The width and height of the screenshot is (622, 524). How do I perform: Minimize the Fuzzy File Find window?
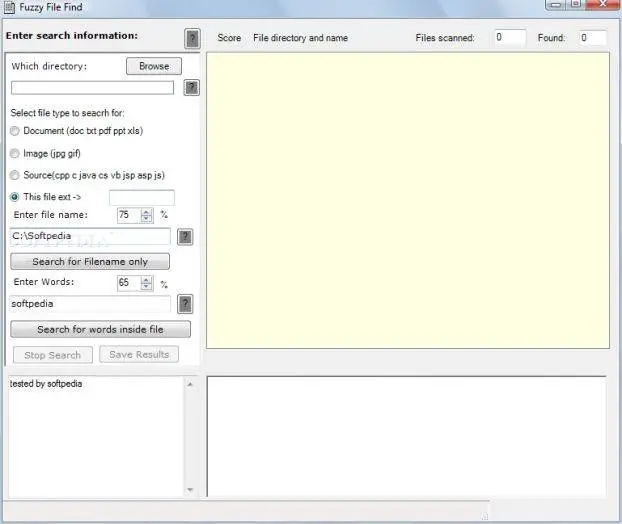556,5
